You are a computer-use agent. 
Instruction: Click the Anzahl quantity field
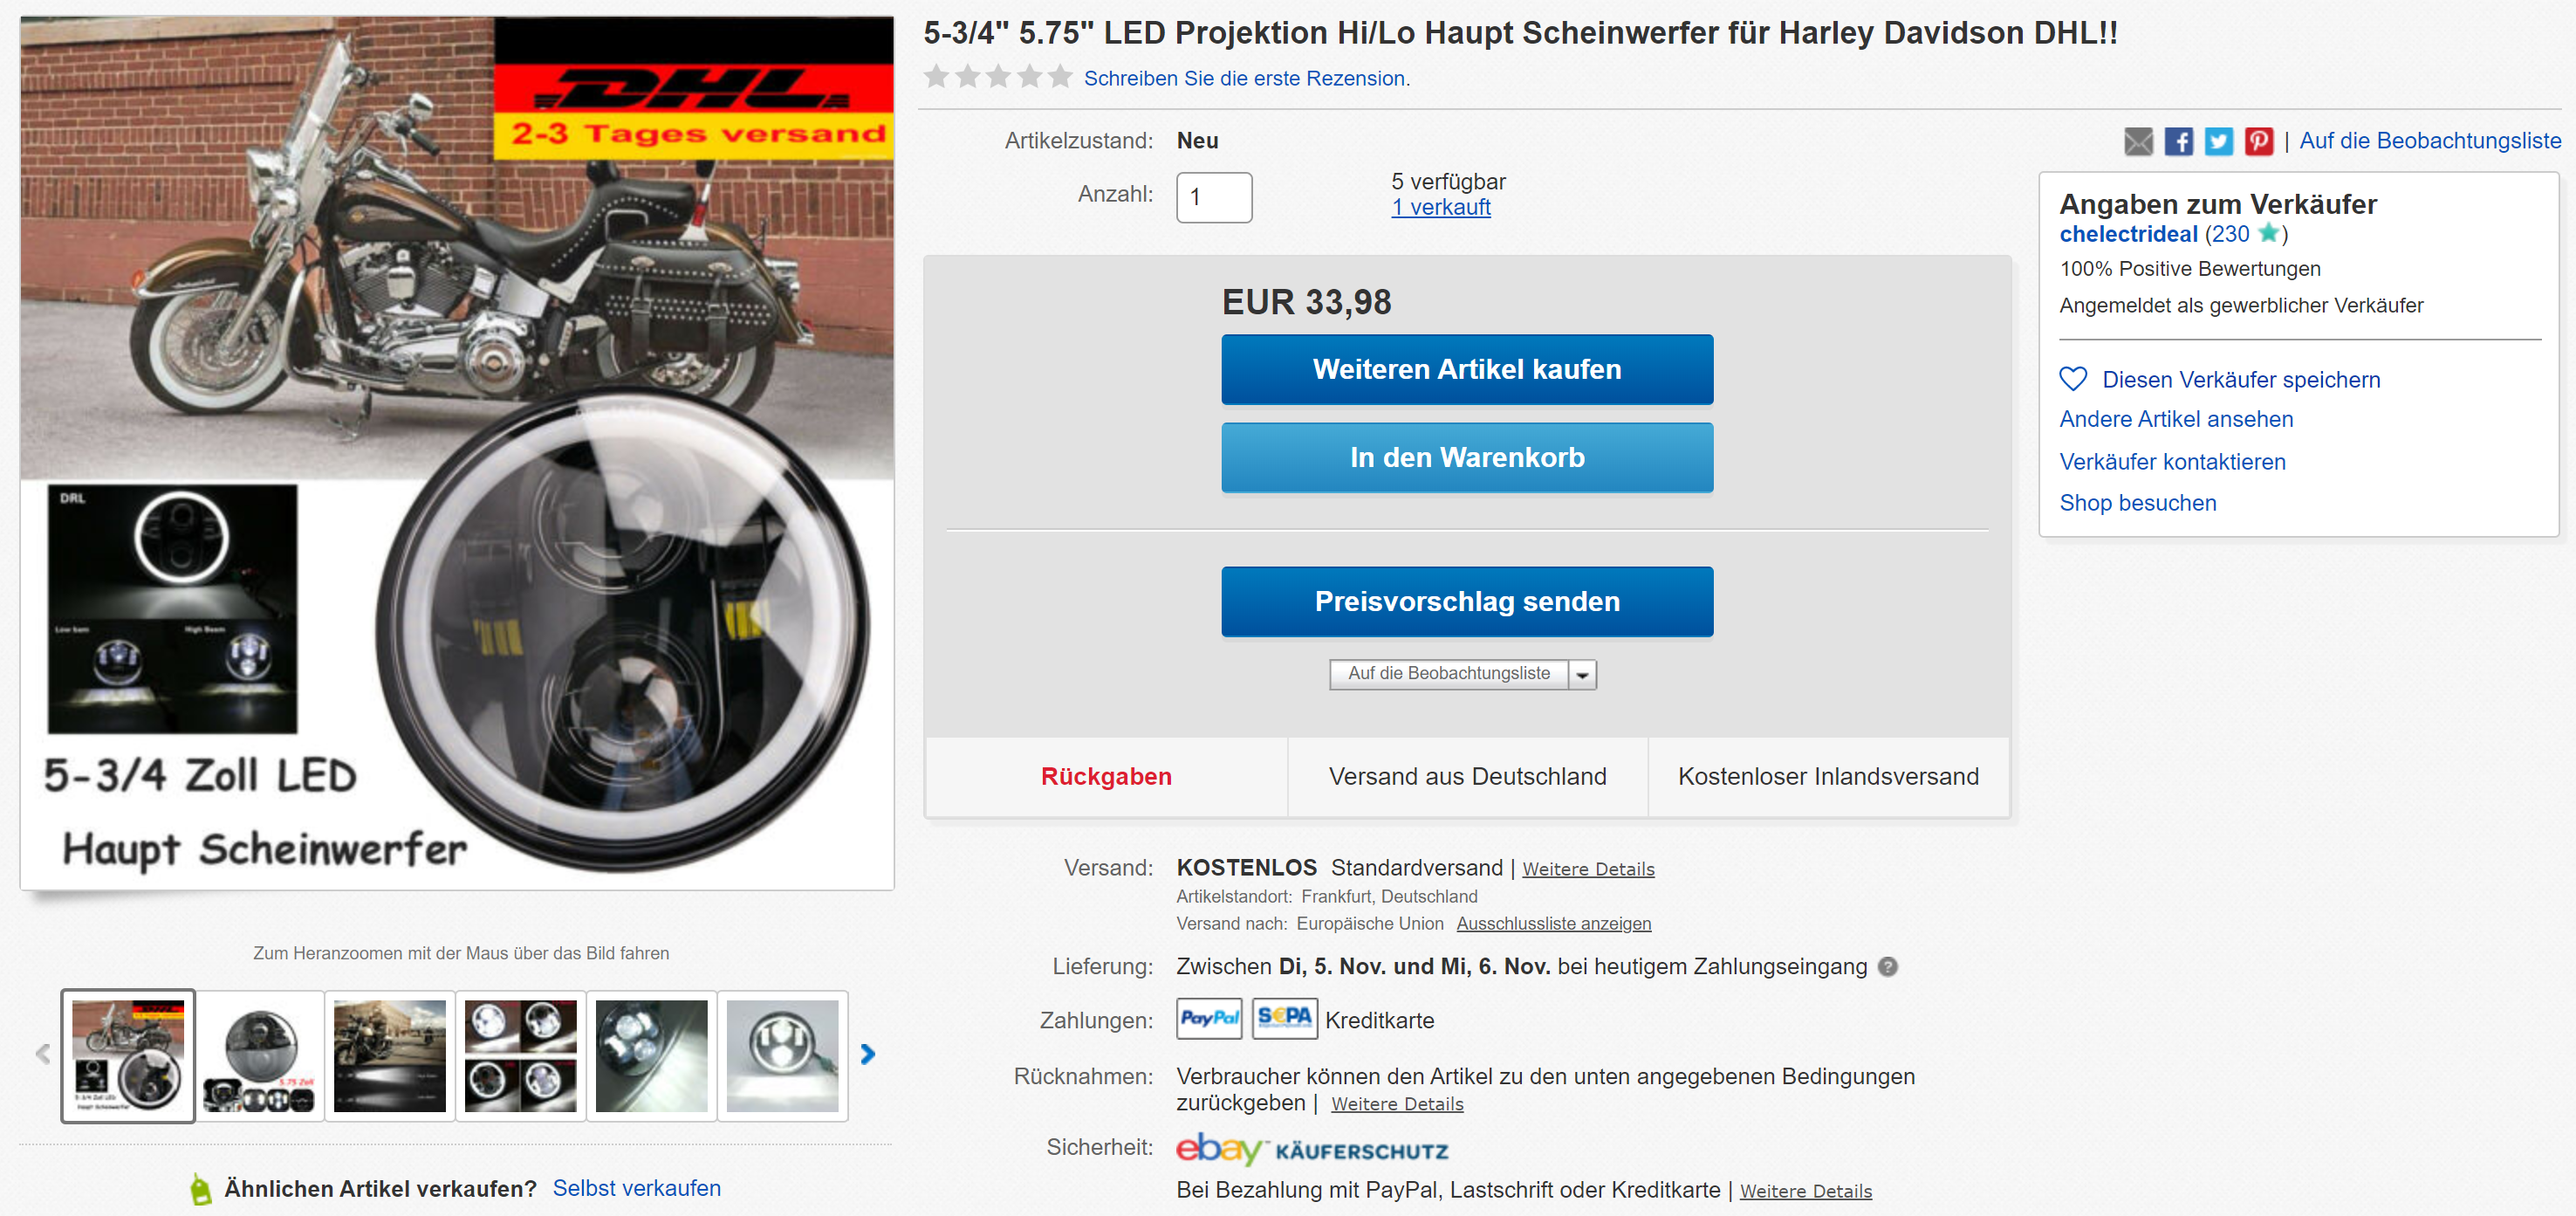1214,197
